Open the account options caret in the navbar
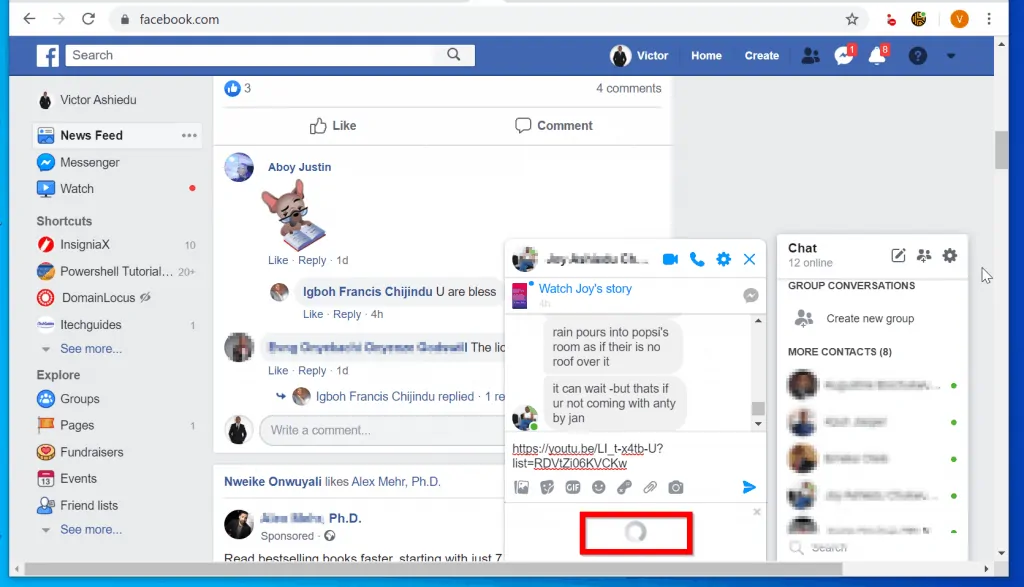 (x=950, y=56)
